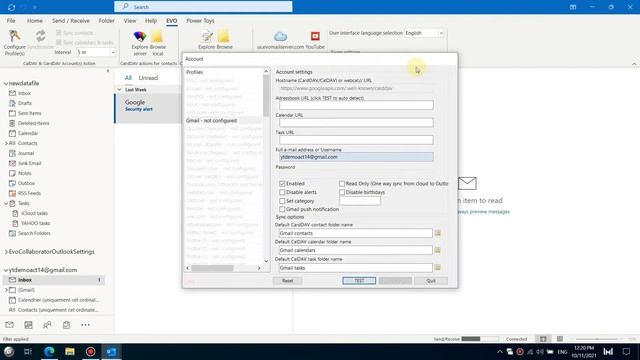Switch to People view in navigation bar
This screenshot has width=640, height=360.
[x=47, y=325]
